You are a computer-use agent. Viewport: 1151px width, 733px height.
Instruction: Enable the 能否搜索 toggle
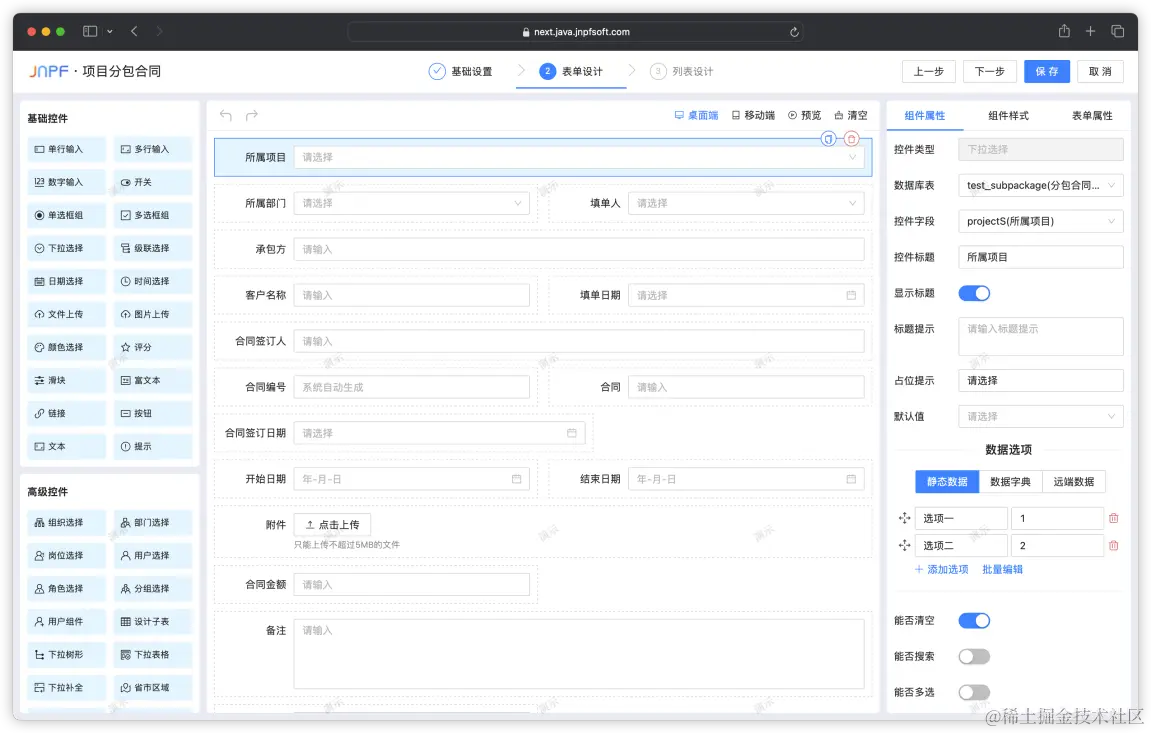coord(972,656)
